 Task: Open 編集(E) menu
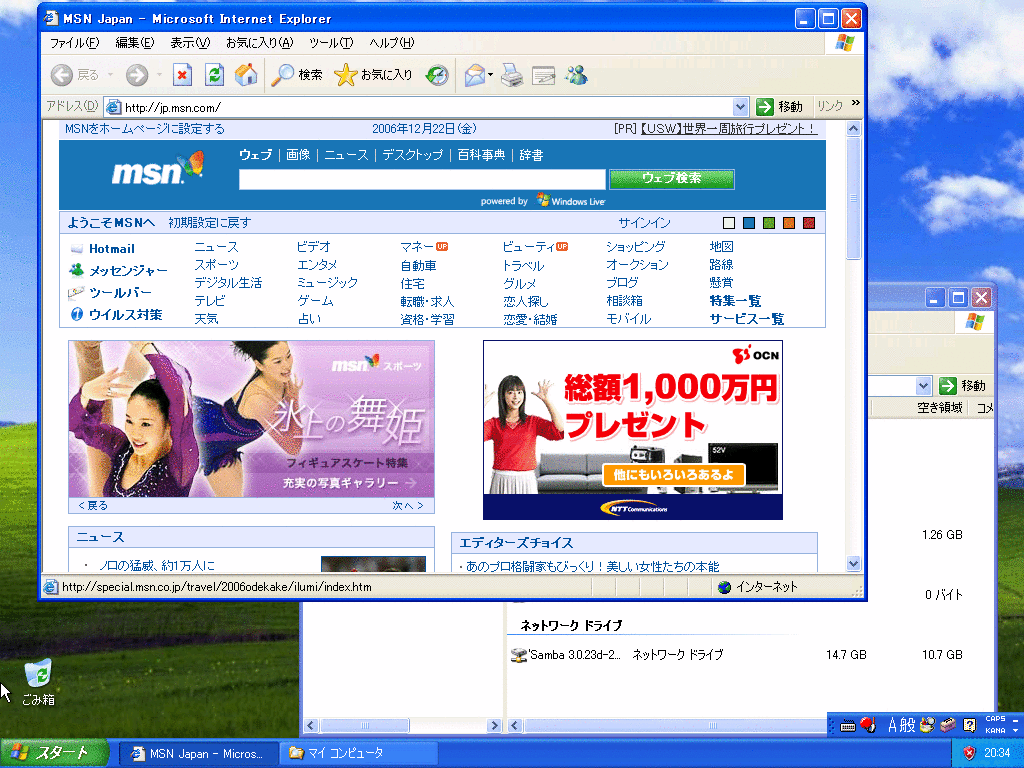coord(135,42)
